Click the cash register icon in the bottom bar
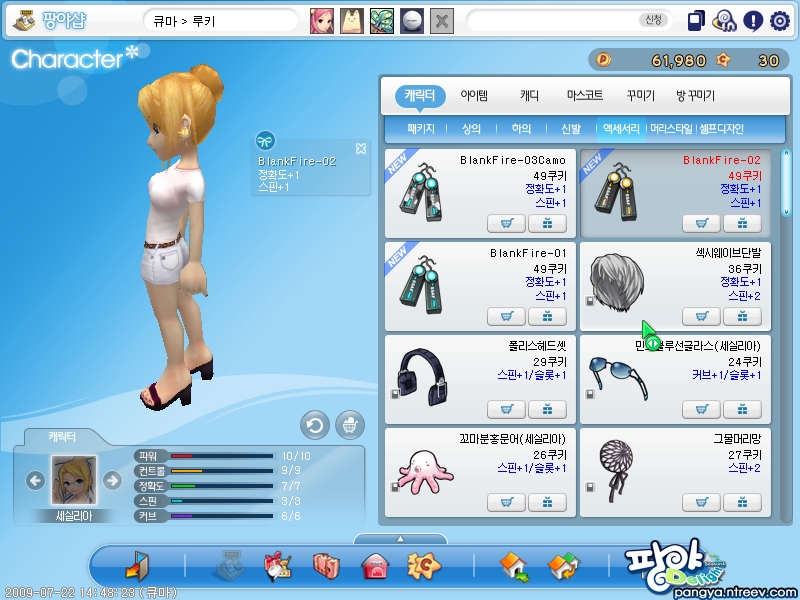 229,566
